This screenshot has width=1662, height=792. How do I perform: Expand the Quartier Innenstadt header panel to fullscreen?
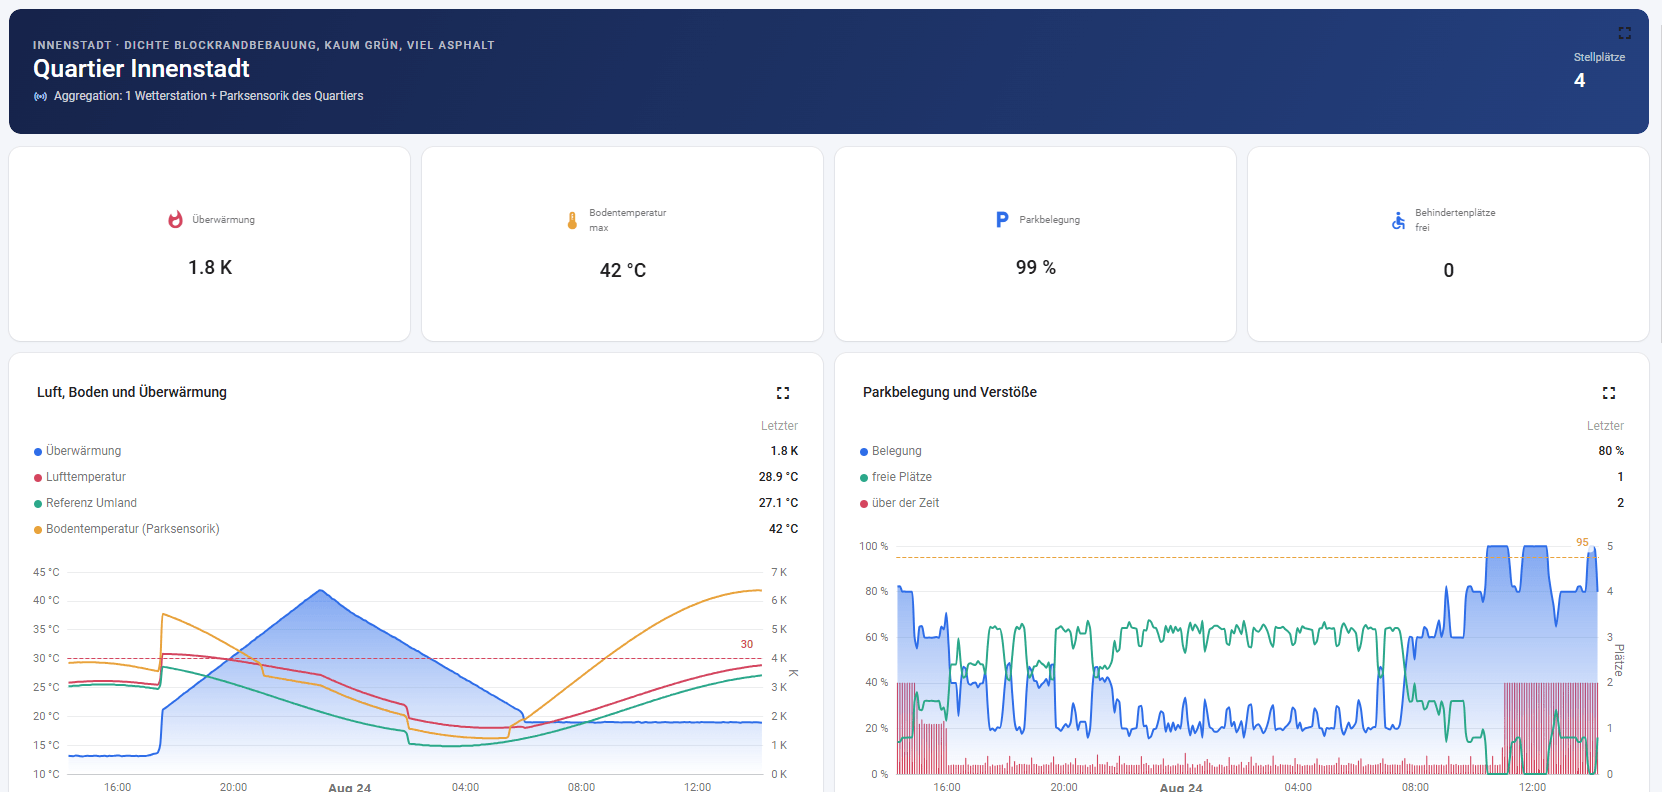1624,33
